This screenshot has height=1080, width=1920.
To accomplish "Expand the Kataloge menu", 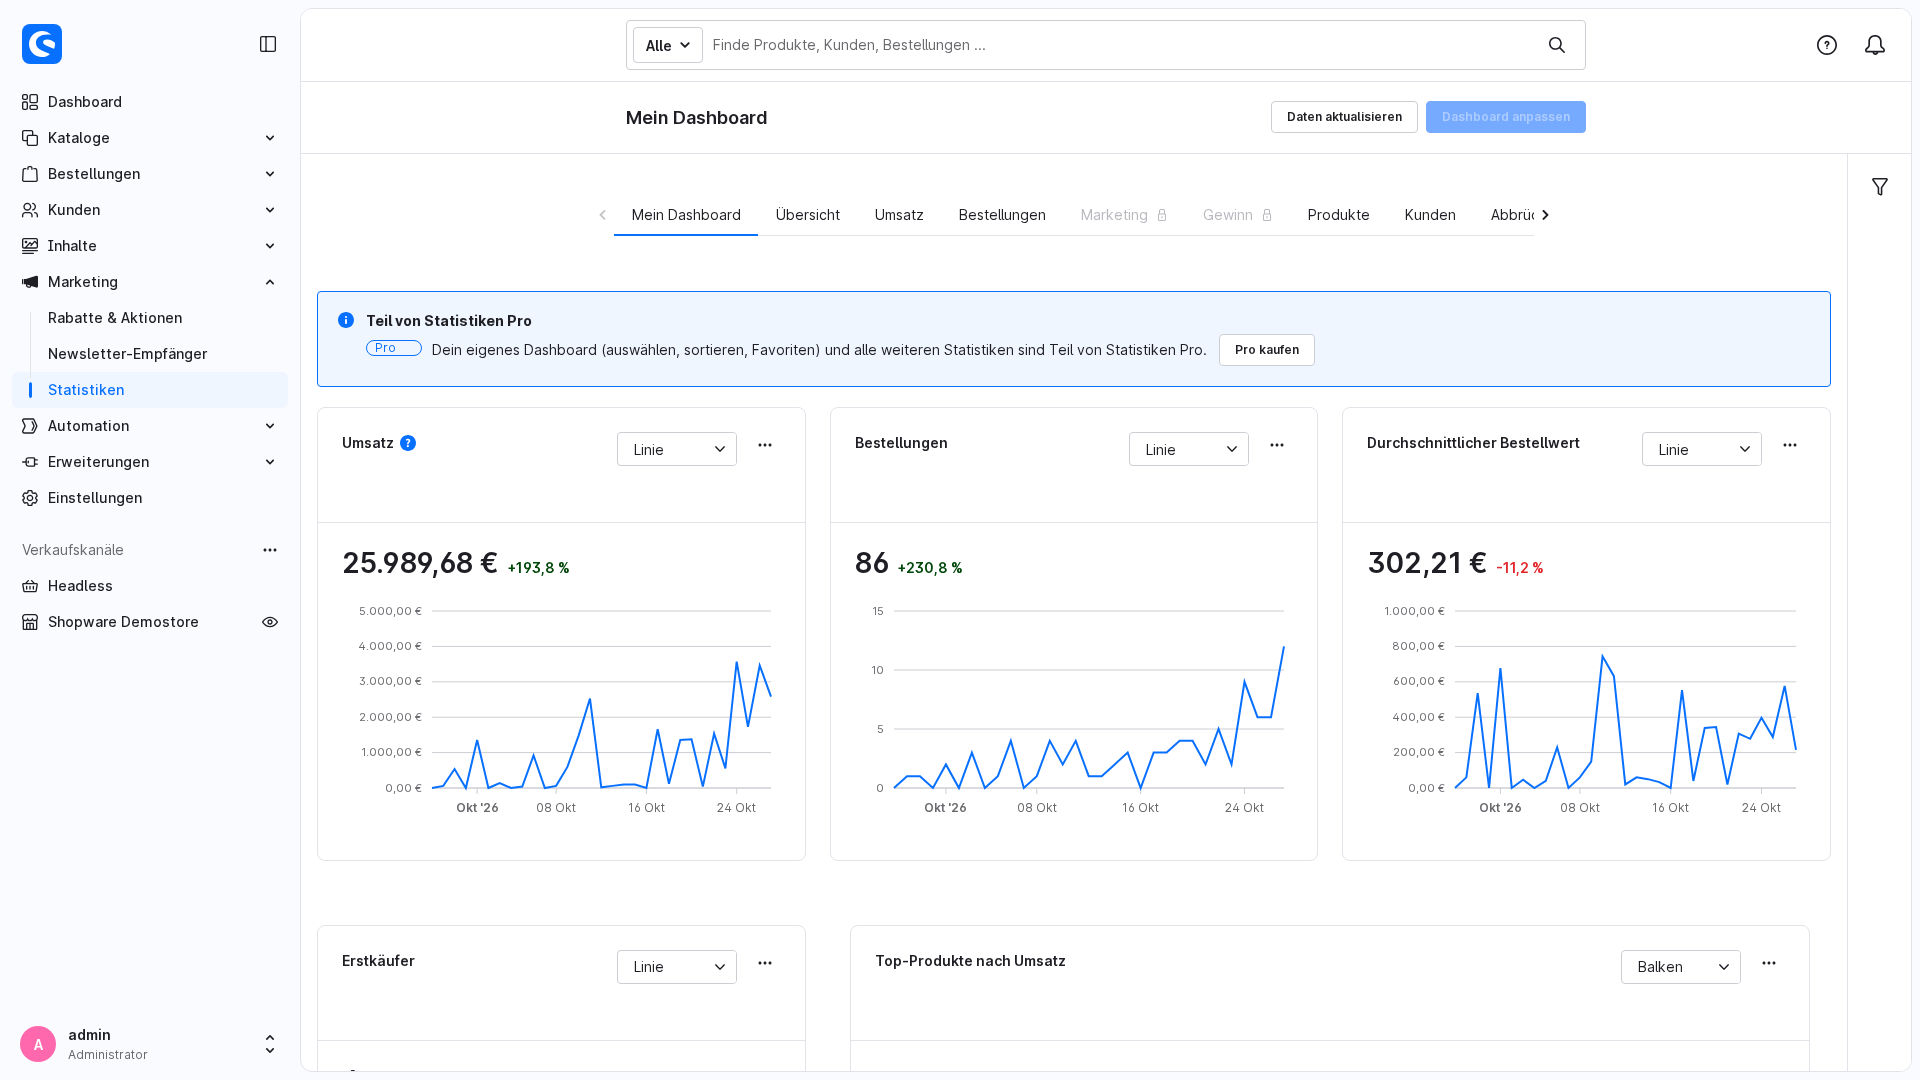I will coord(150,138).
